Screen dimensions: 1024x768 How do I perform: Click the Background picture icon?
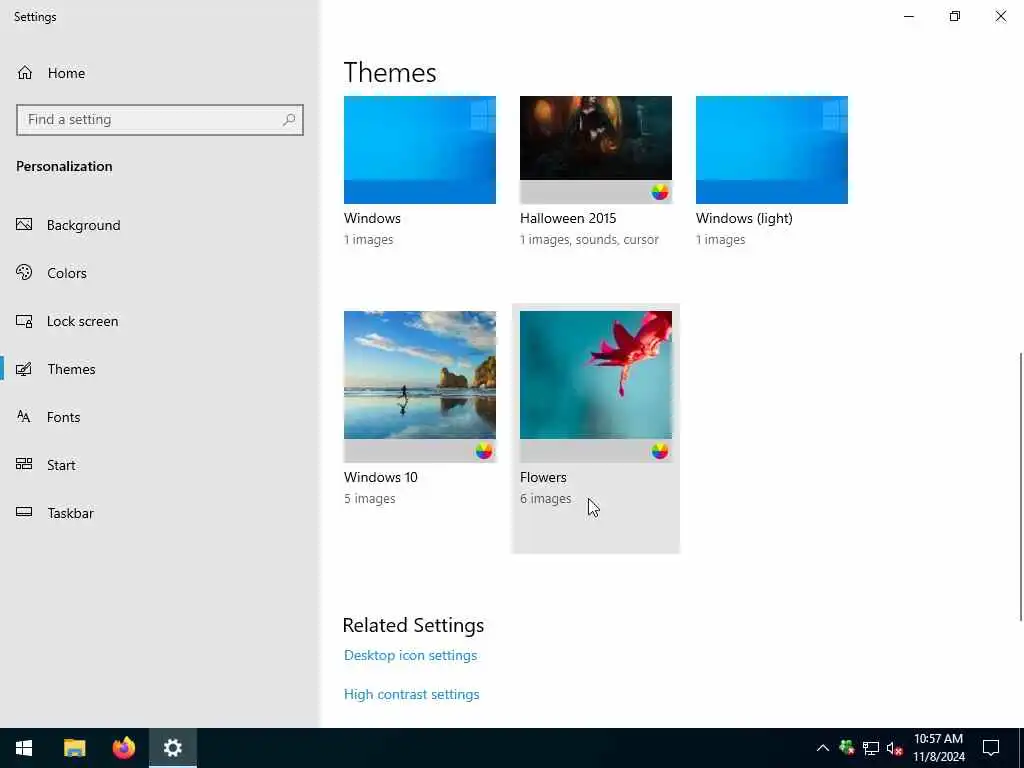24,225
